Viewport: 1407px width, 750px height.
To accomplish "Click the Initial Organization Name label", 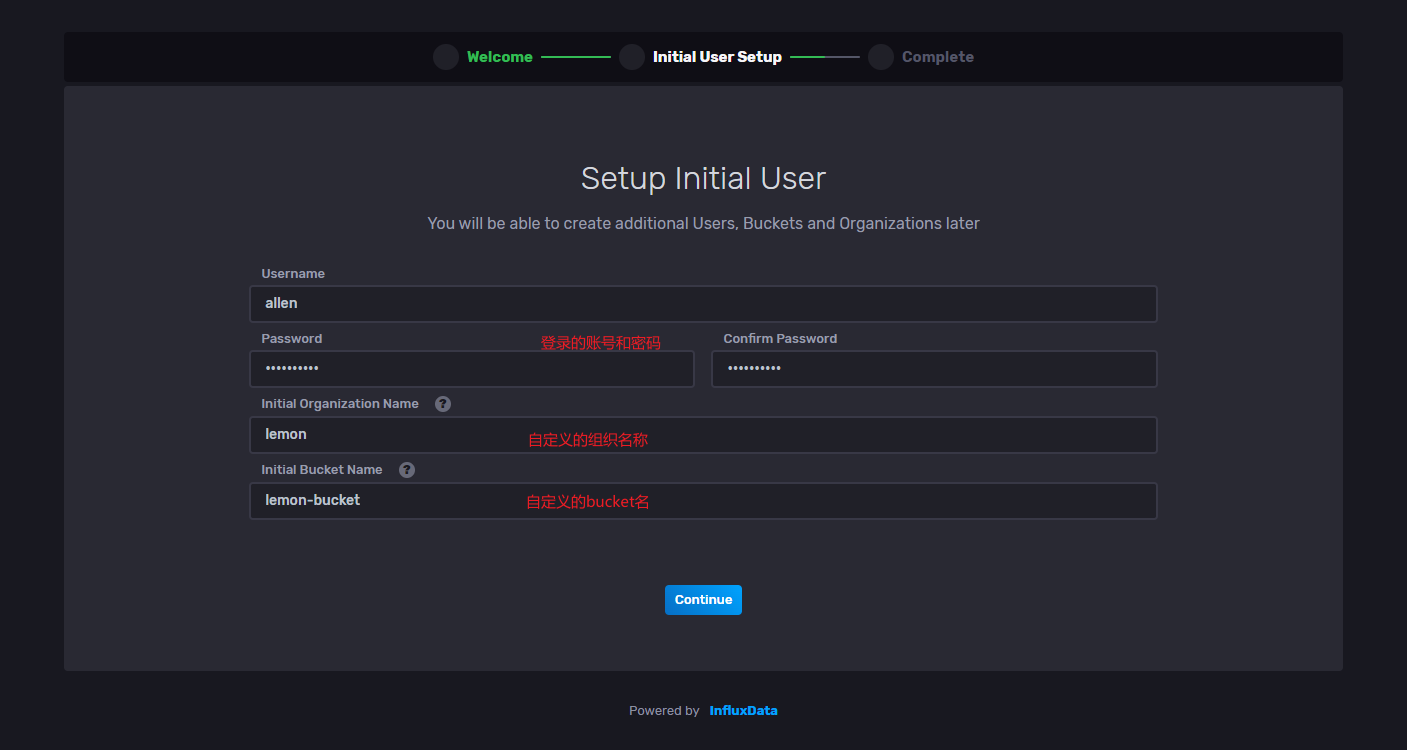I will point(340,404).
